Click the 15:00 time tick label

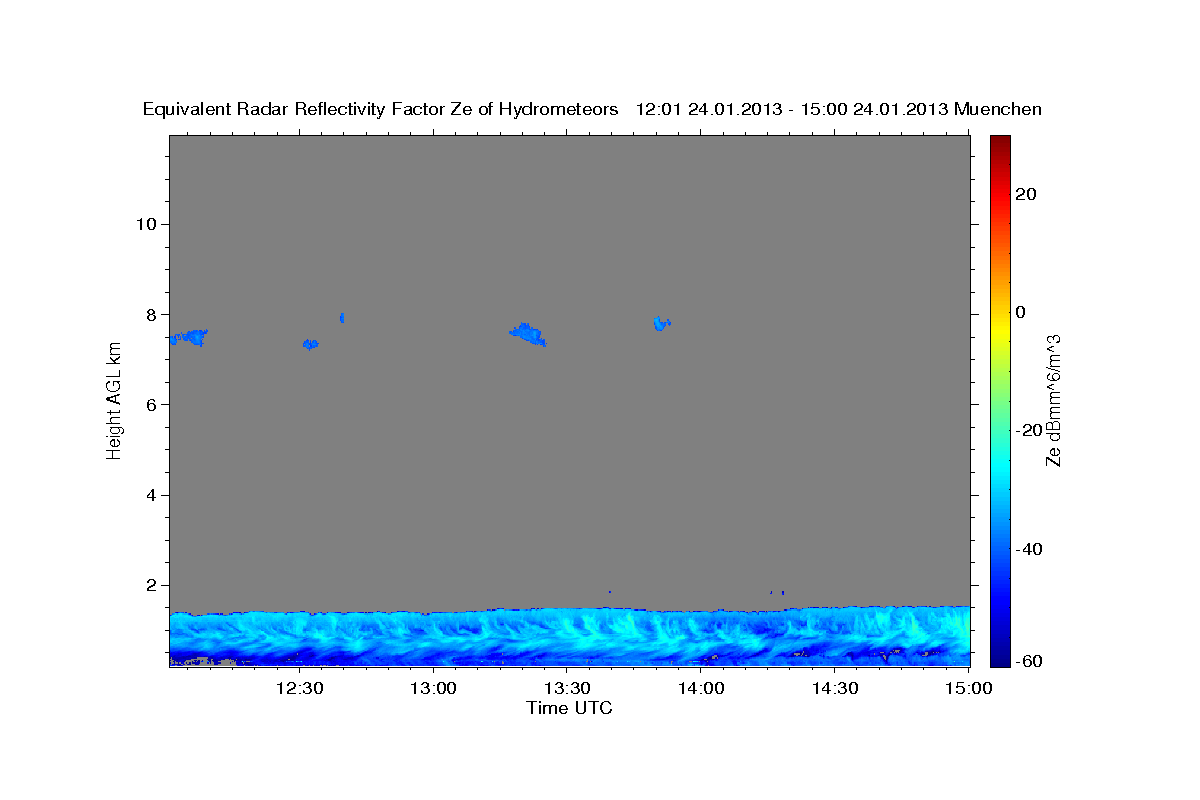[968, 688]
